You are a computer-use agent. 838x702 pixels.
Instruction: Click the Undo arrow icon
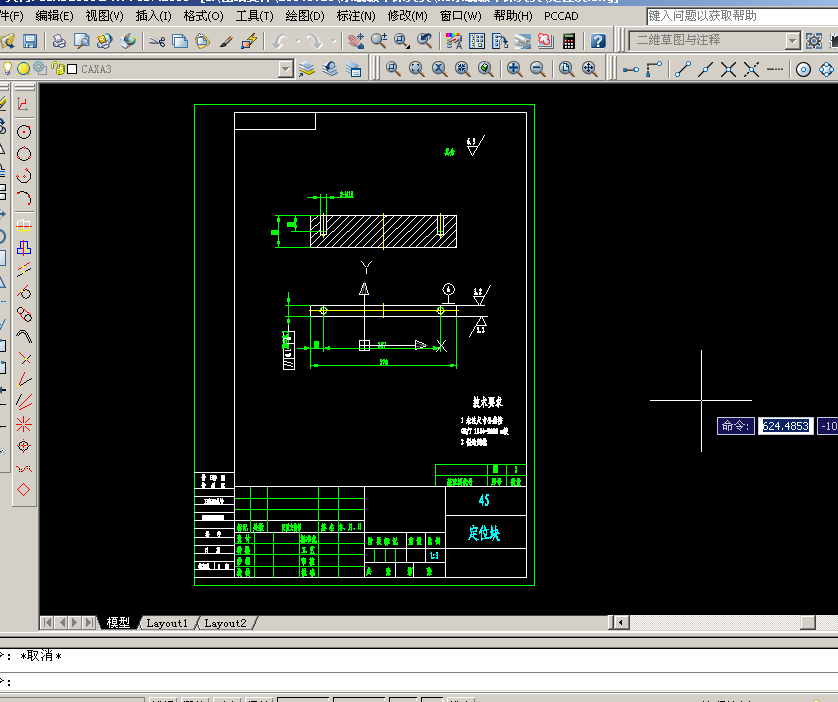(x=280, y=41)
